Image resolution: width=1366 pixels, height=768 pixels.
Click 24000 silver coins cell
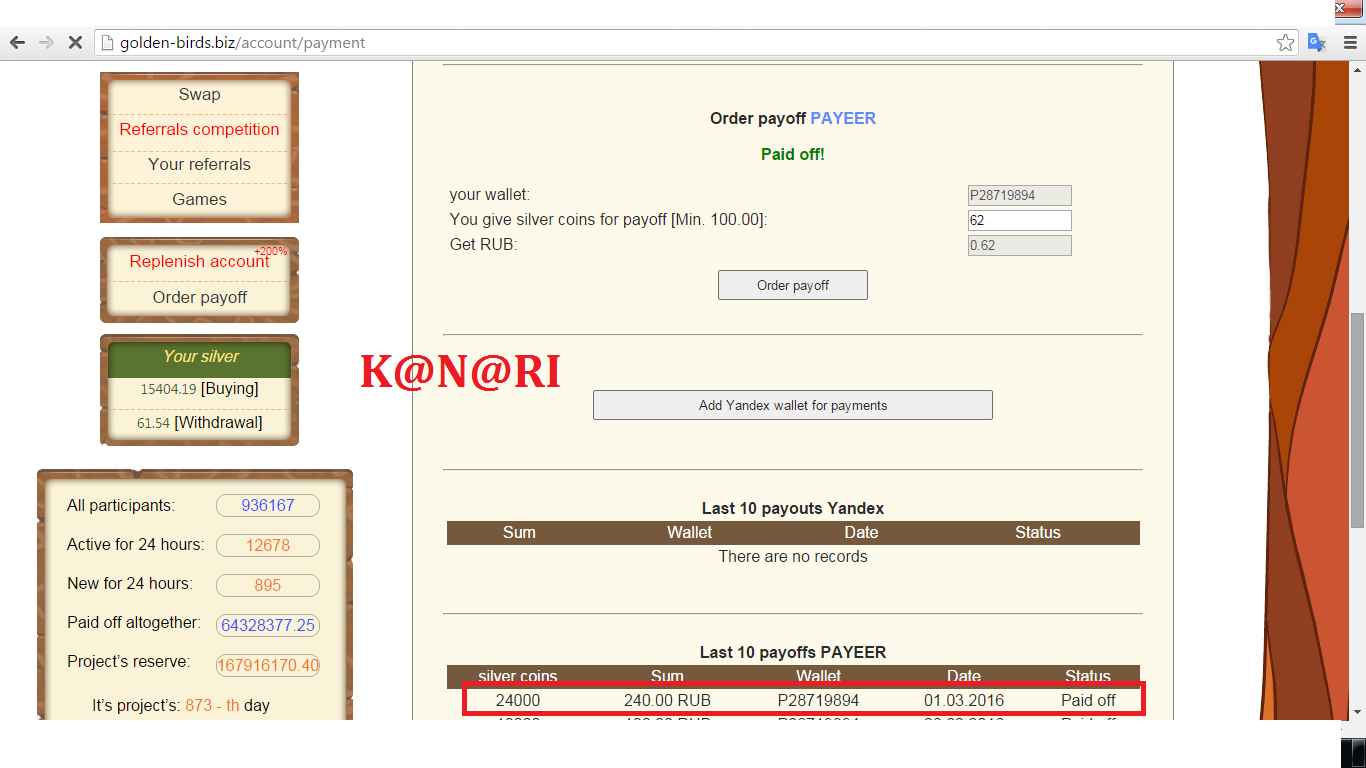pos(518,700)
